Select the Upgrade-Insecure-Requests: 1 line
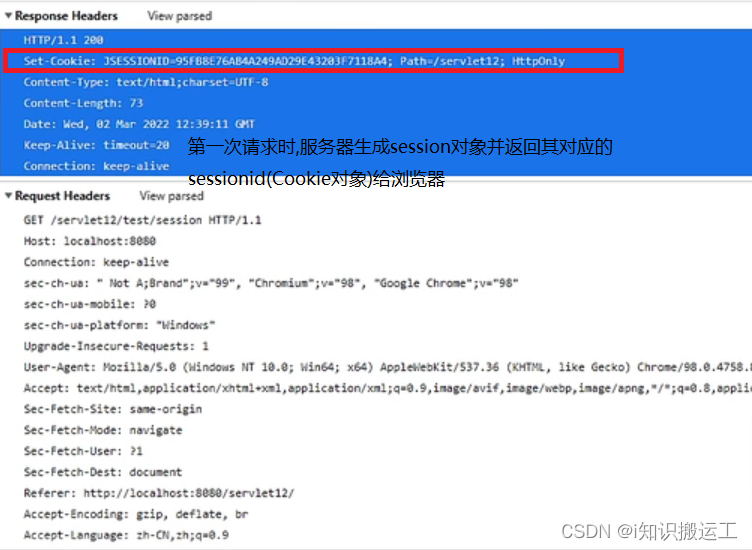Viewport: 752px width, 550px height. (x=116, y=346)
